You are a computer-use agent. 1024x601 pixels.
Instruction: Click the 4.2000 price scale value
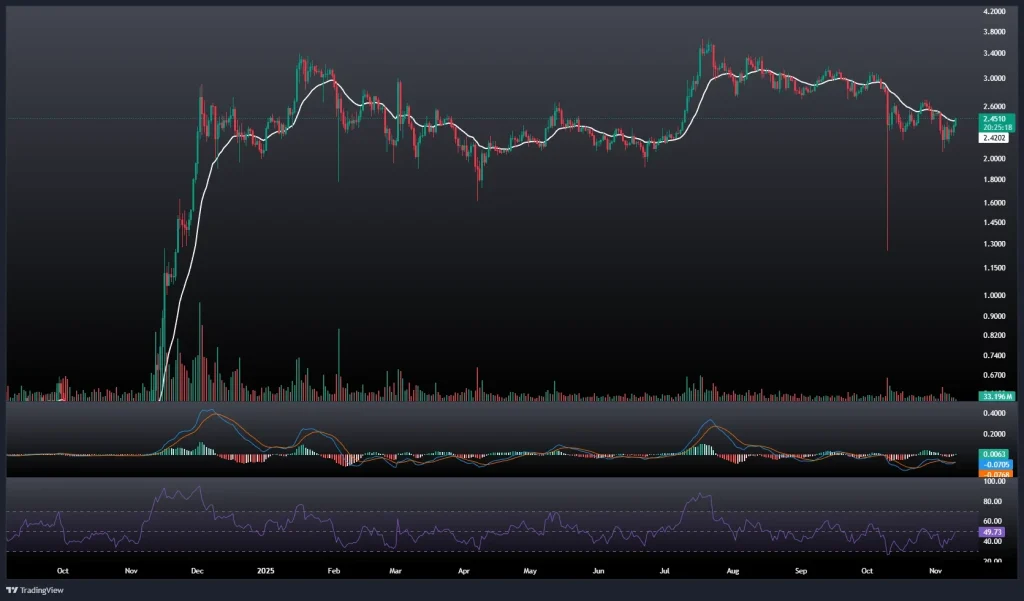click(x=994, y=12)
